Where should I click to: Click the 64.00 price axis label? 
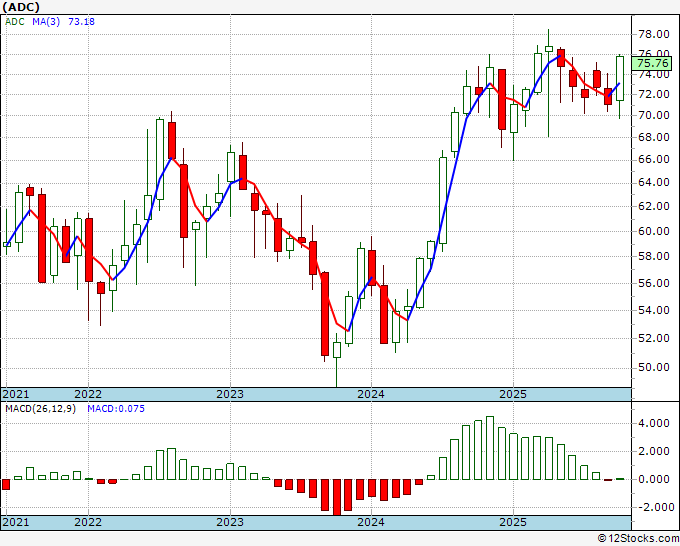point(653,183)
